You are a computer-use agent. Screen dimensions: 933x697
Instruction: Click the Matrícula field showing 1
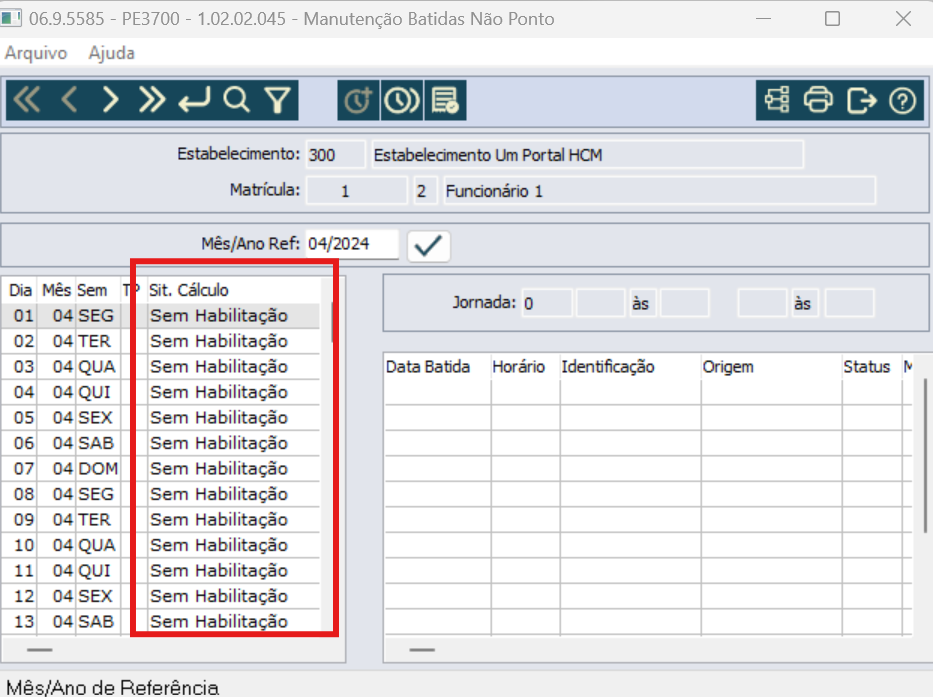pyautogui.click(x=357, y=191)
